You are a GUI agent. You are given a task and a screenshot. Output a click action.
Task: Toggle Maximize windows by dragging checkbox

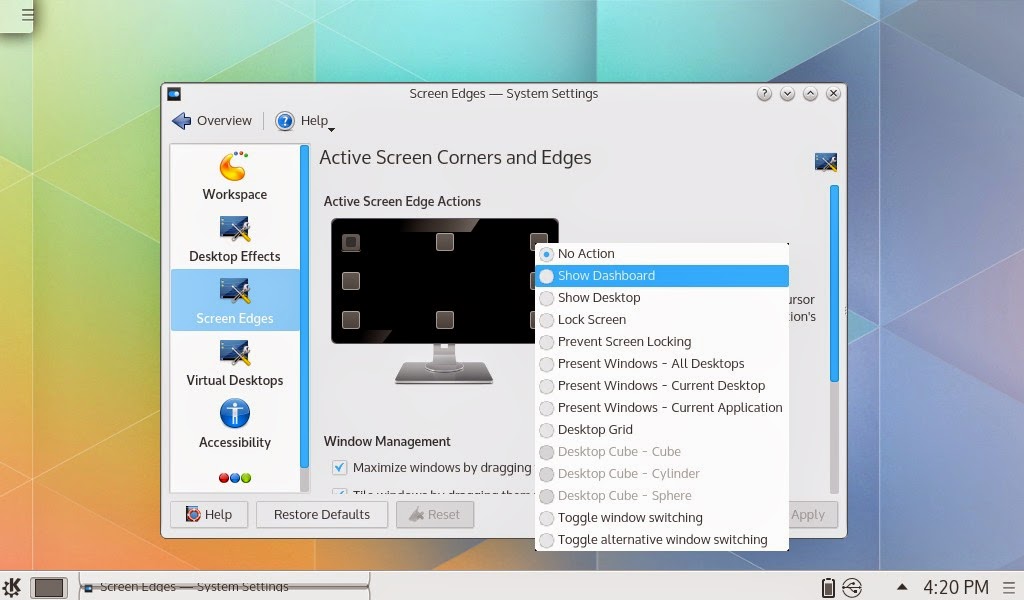339,467
